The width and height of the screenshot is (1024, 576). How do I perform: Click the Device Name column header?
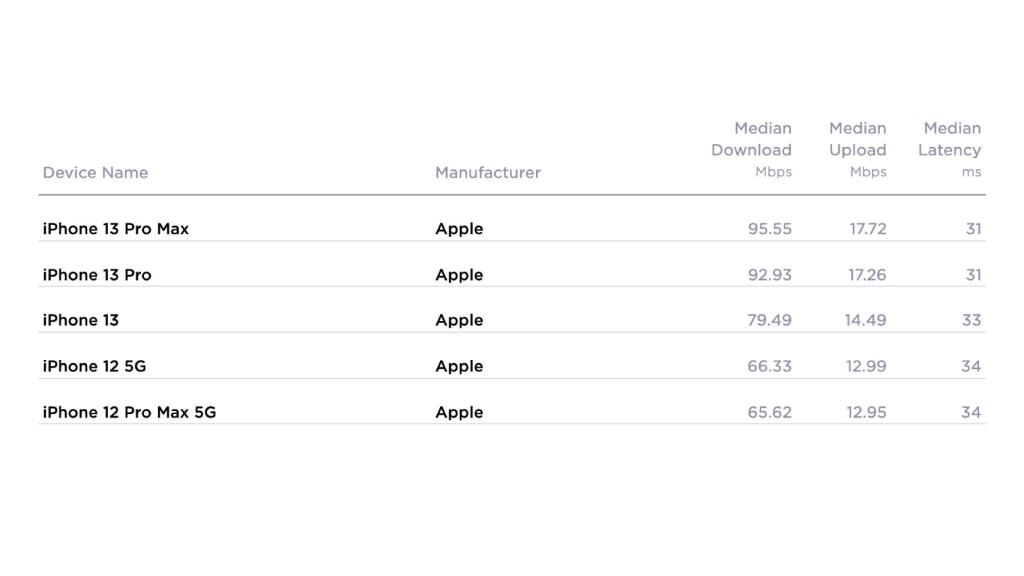pos(95,172)
